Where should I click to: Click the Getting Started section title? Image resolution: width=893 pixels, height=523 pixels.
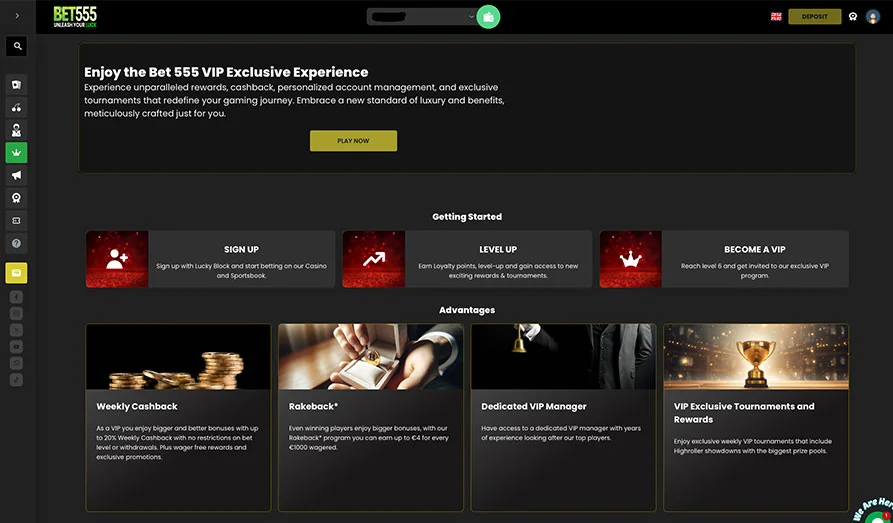tap(467, 216)
